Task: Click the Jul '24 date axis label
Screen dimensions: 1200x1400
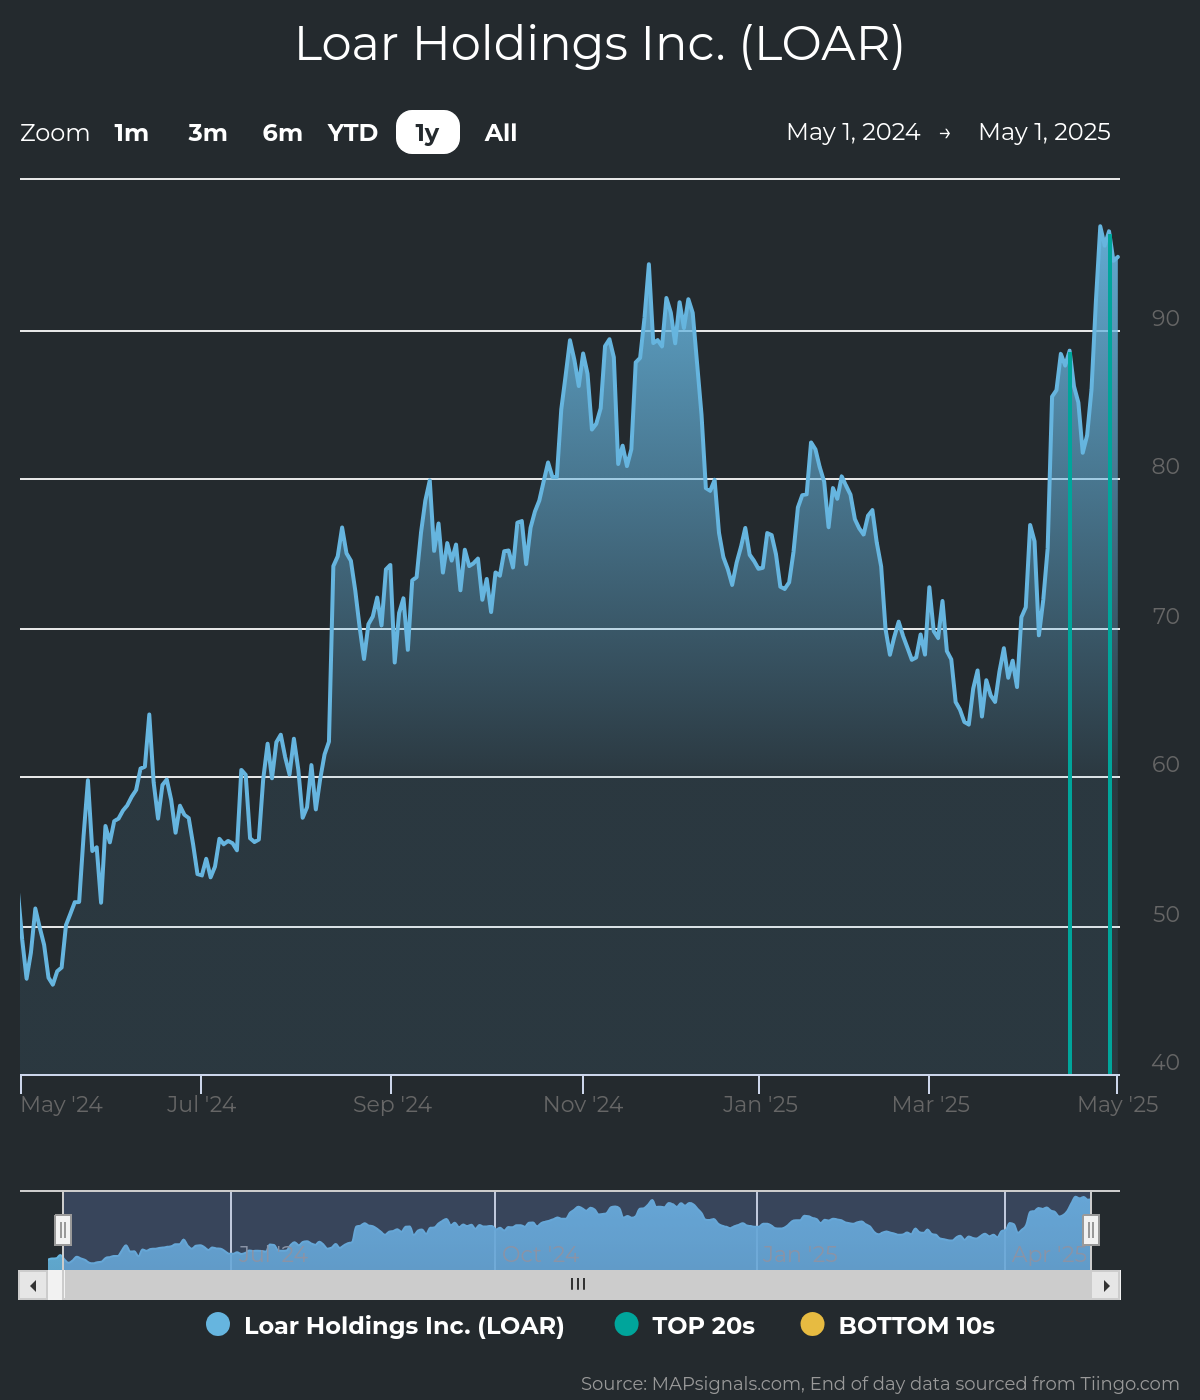Action: (201, 1104)
